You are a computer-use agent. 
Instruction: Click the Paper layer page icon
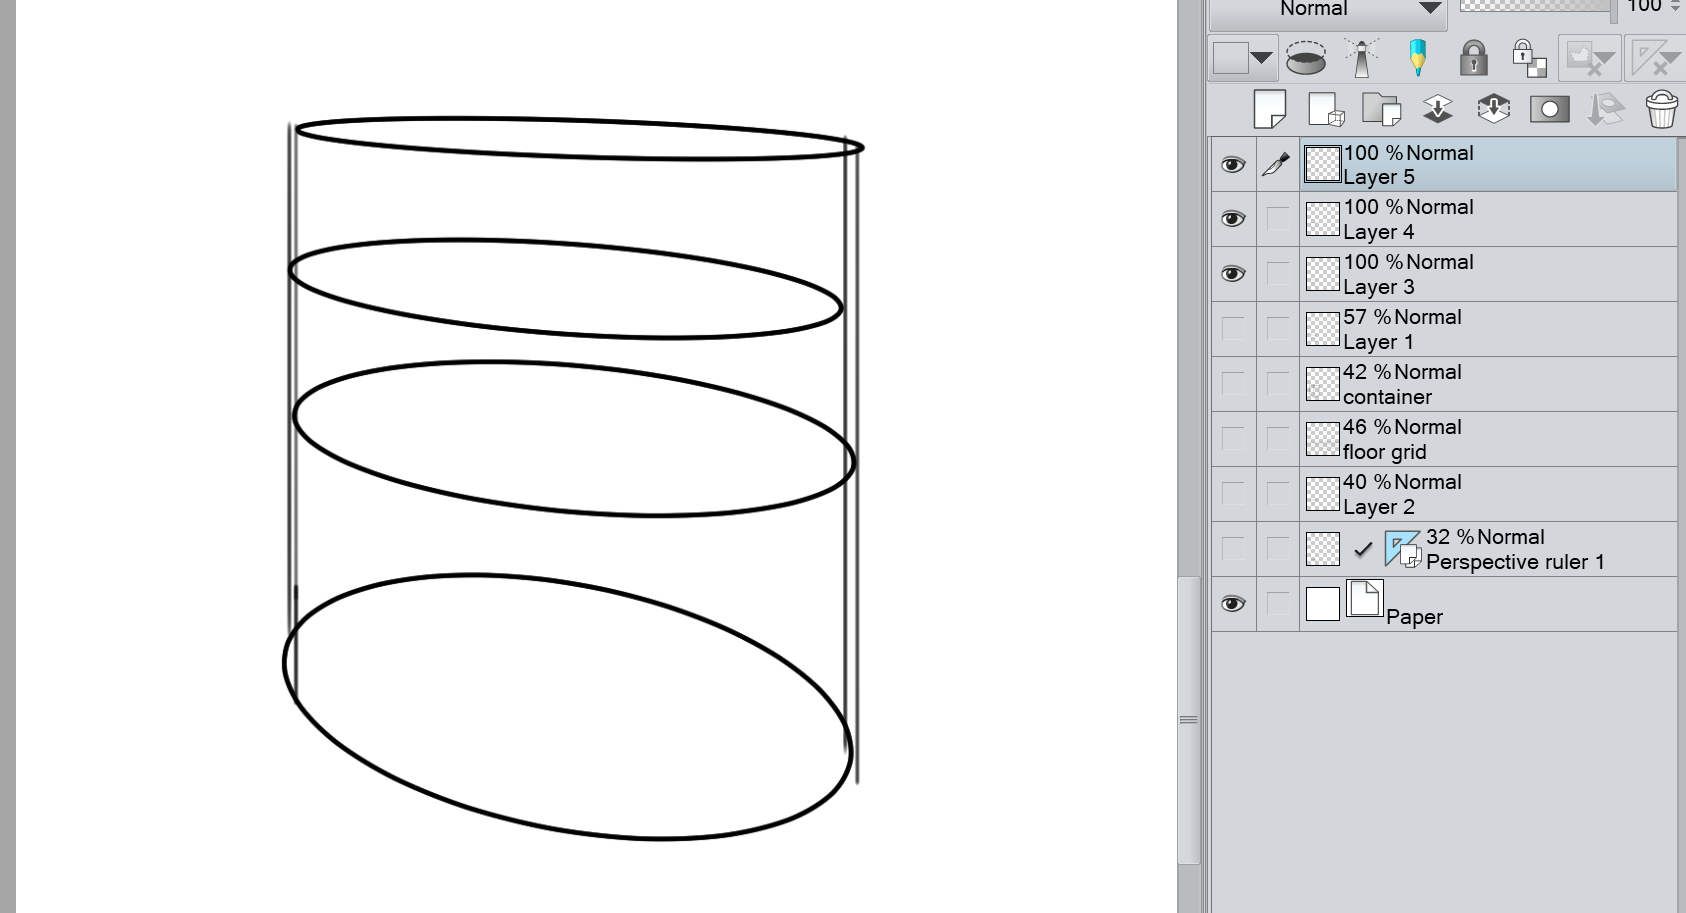1365,599
